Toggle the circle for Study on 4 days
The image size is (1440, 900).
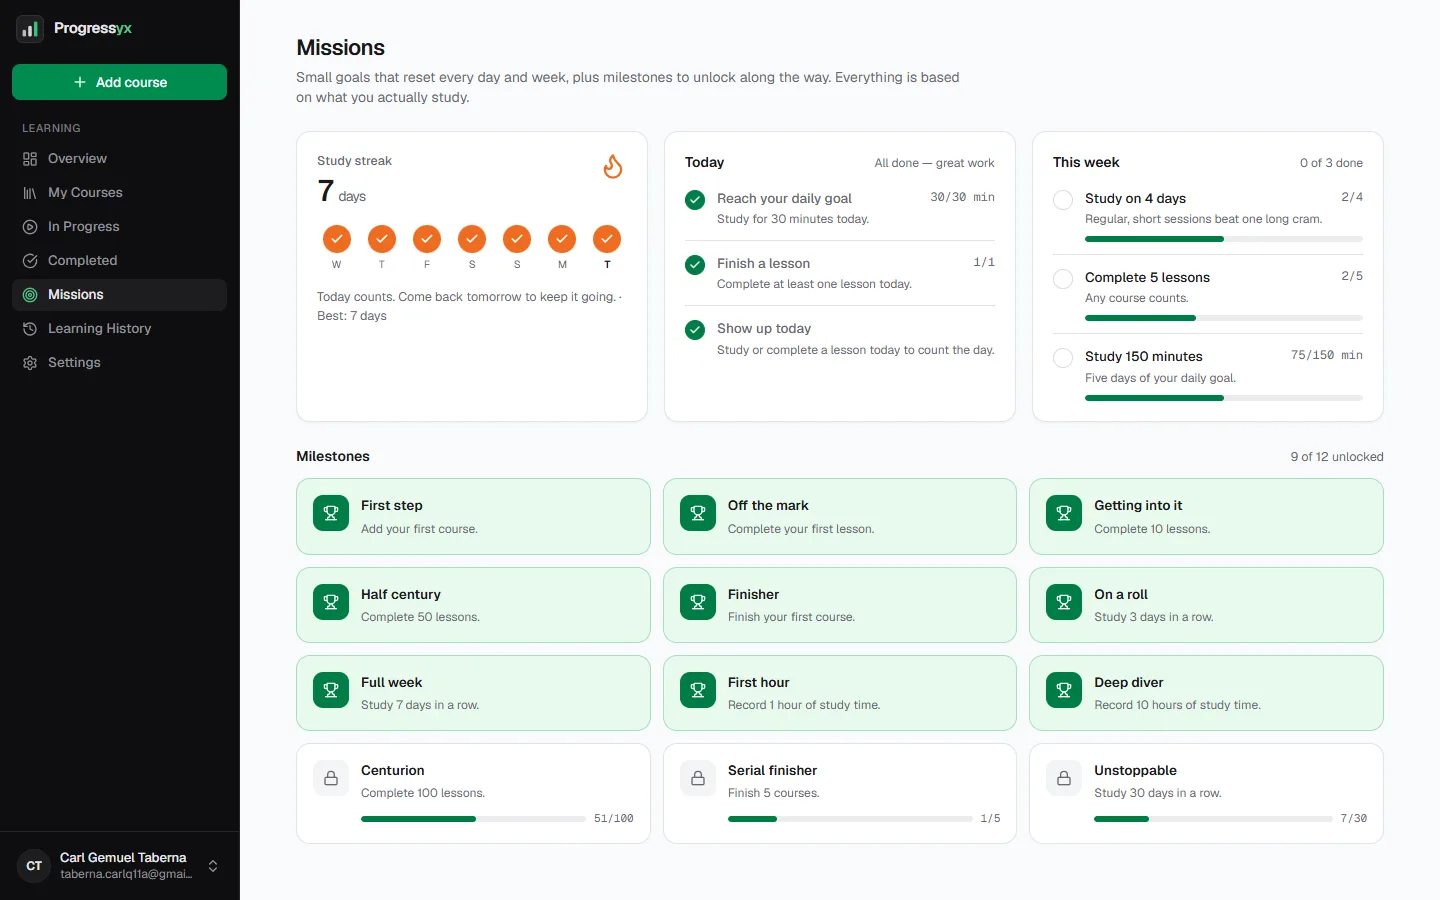1063,200
